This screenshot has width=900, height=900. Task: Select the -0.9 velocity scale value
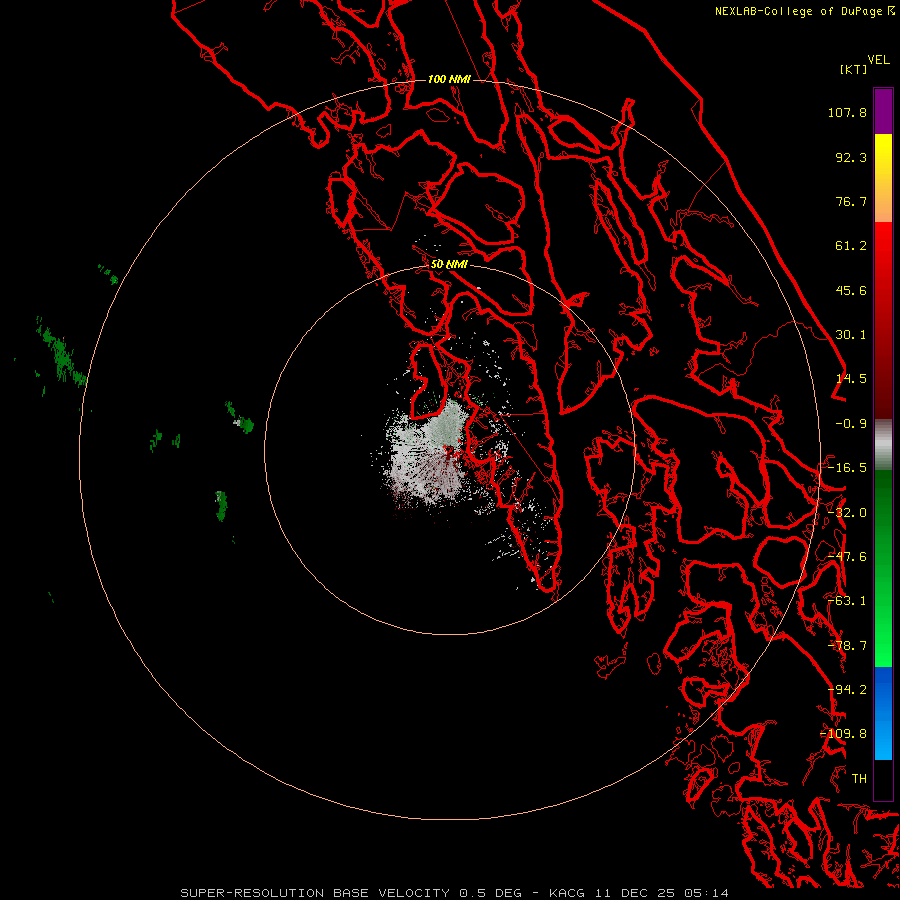[851, 424]
